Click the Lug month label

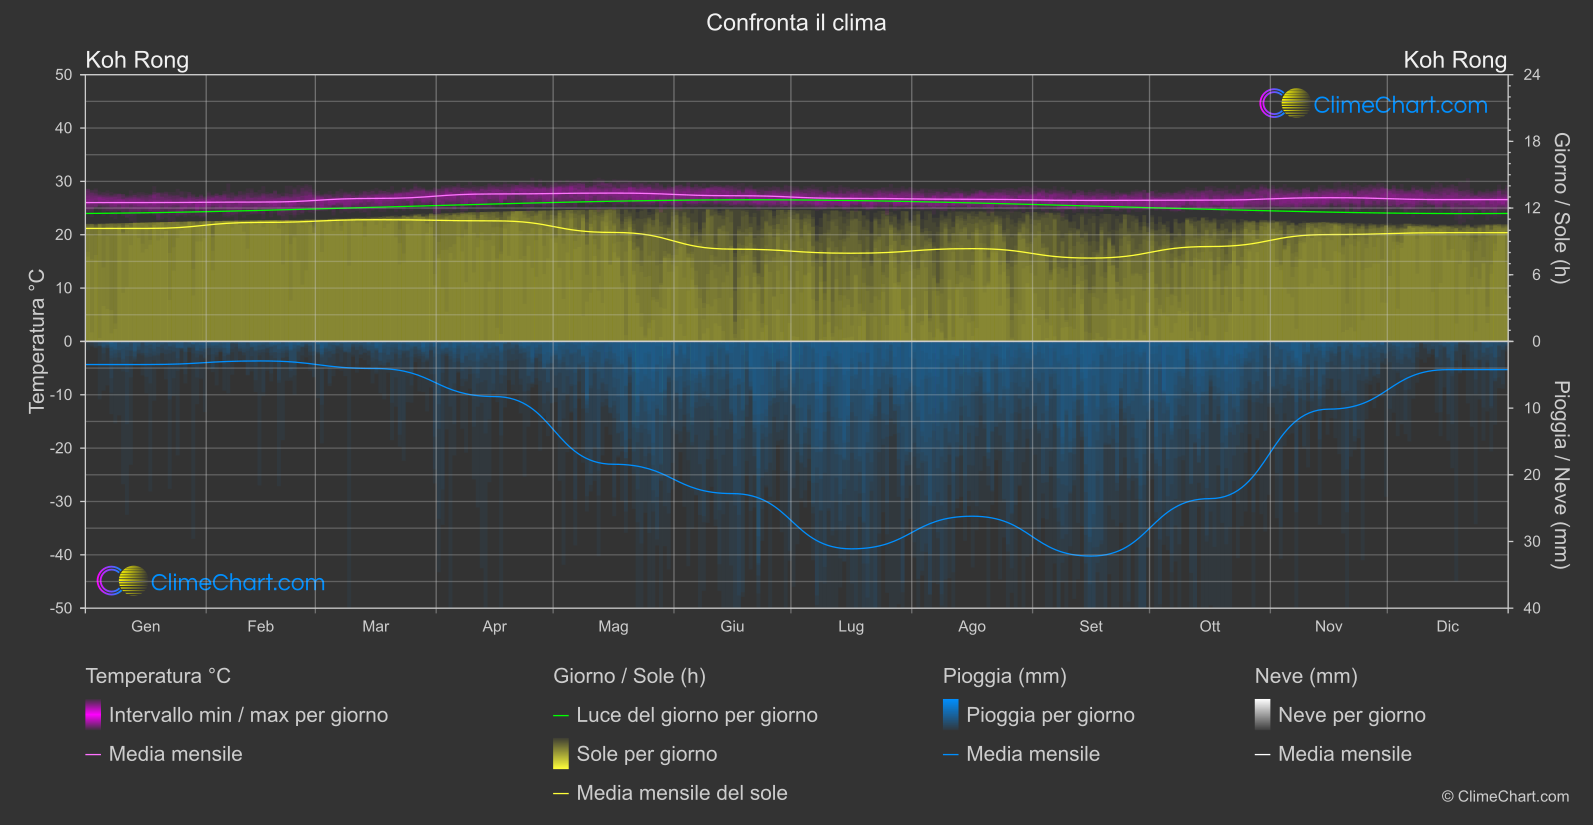coord(851,626)
